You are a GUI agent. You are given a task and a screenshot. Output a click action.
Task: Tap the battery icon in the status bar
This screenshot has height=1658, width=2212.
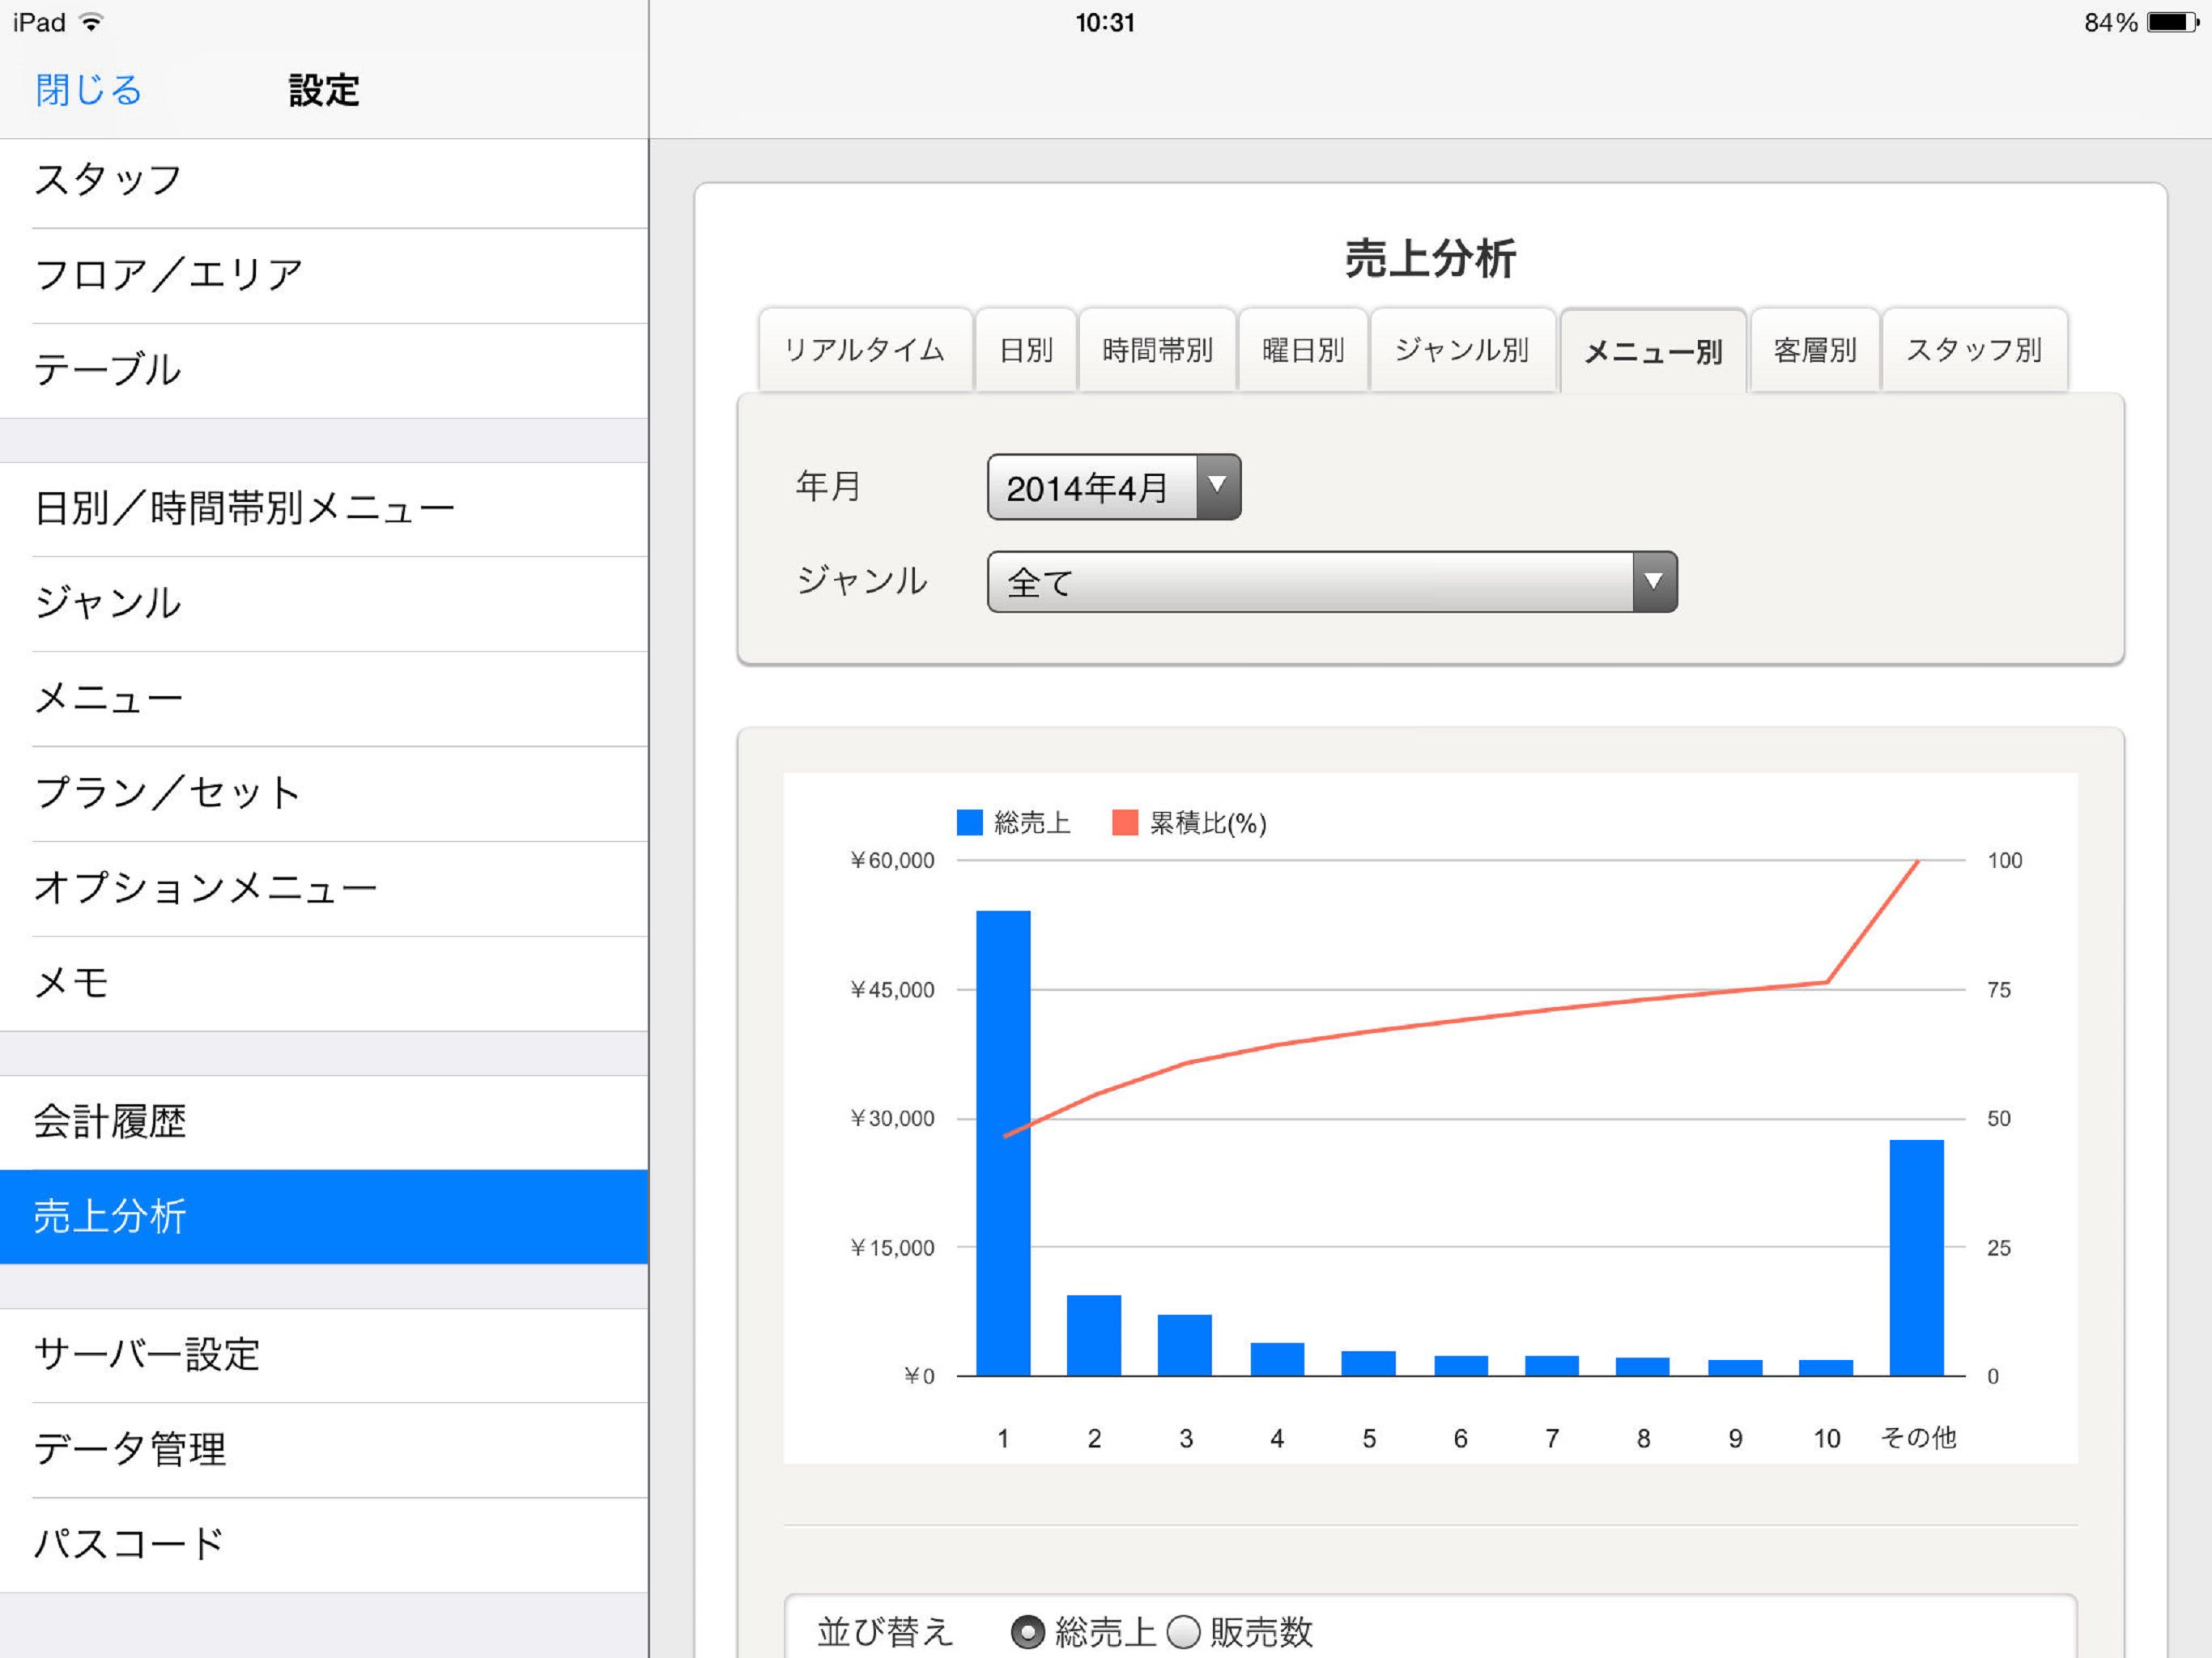[2172, 22]
